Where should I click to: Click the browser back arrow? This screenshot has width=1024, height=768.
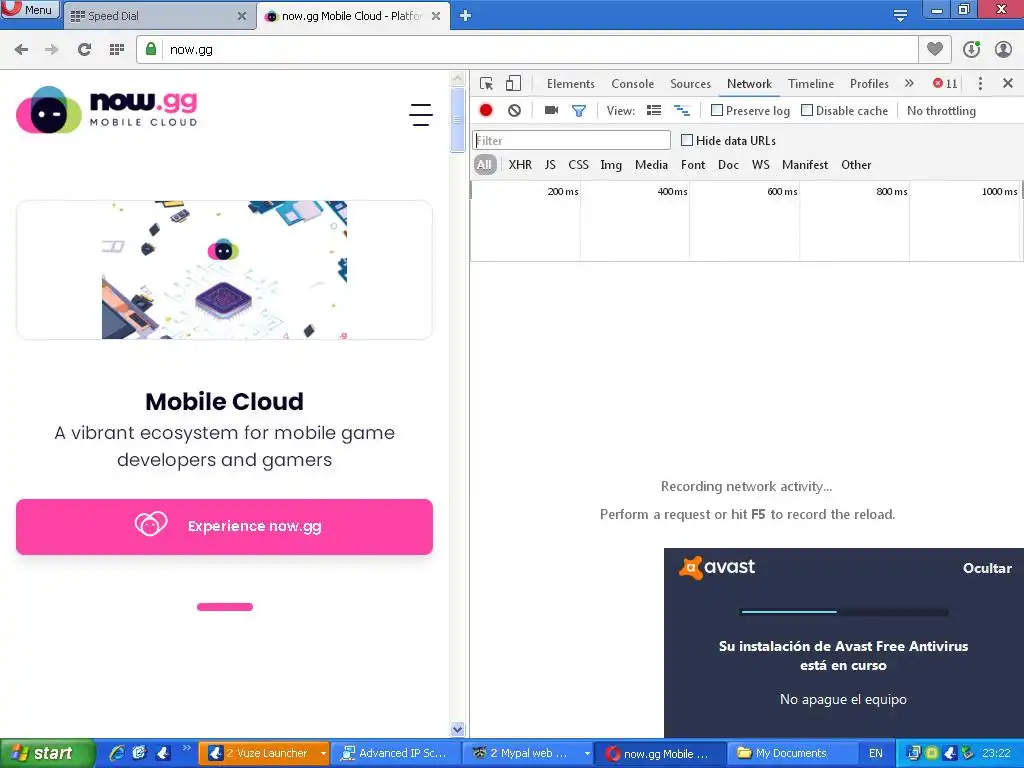pyautogui.click(x=21, y=50)
